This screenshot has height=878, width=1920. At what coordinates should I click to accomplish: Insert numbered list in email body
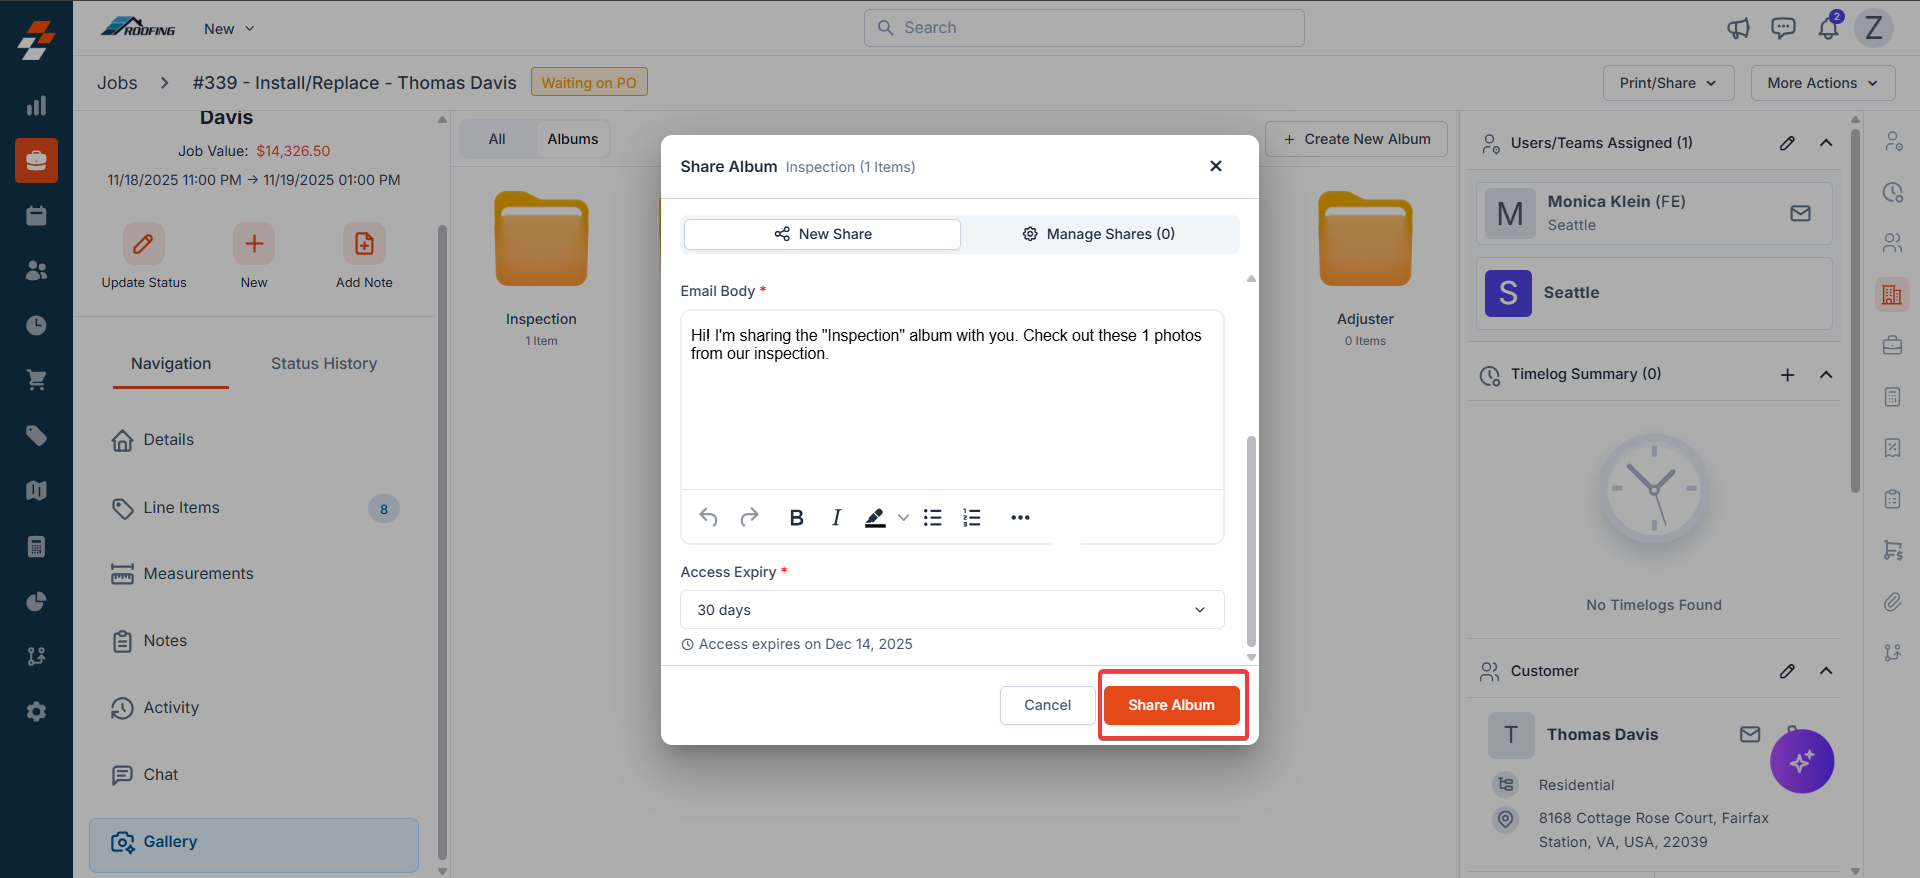point(972,517)
